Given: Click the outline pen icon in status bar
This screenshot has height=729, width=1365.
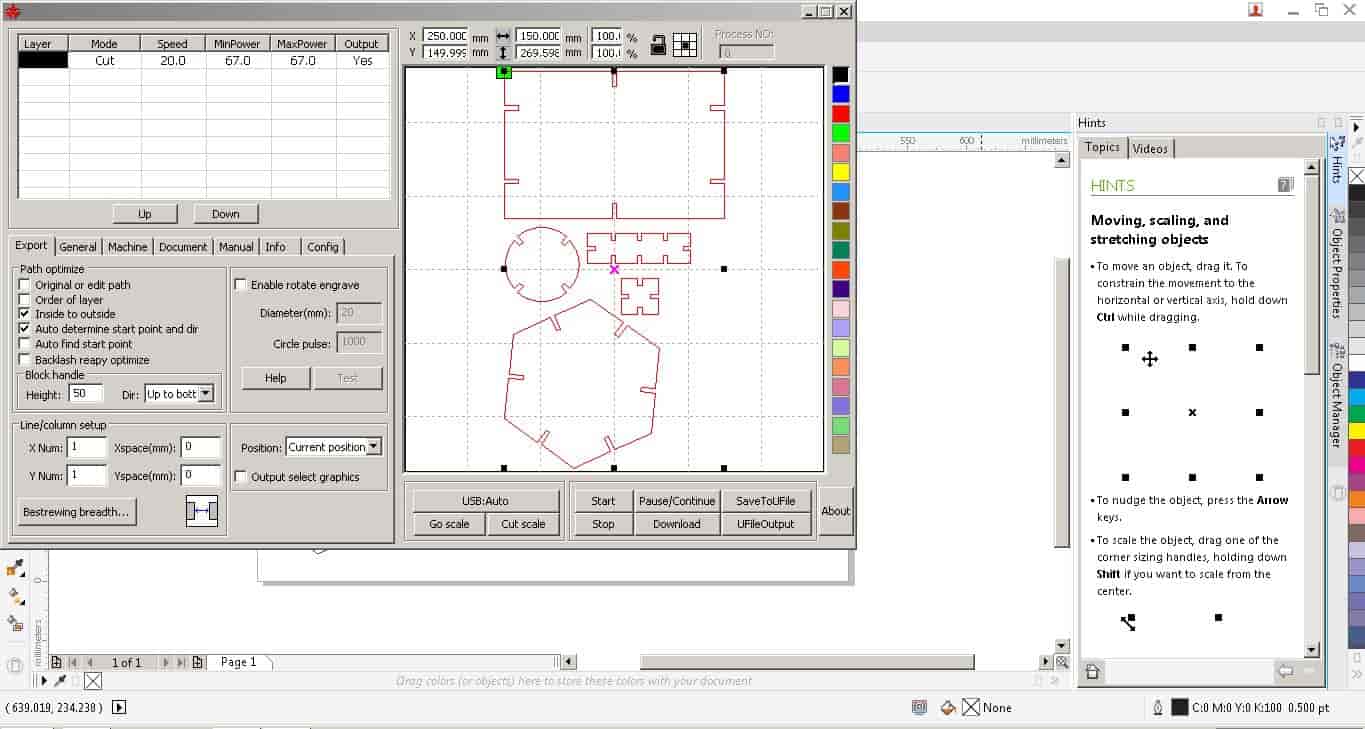Looking at the screenshot, I should tap(1158, 707).
